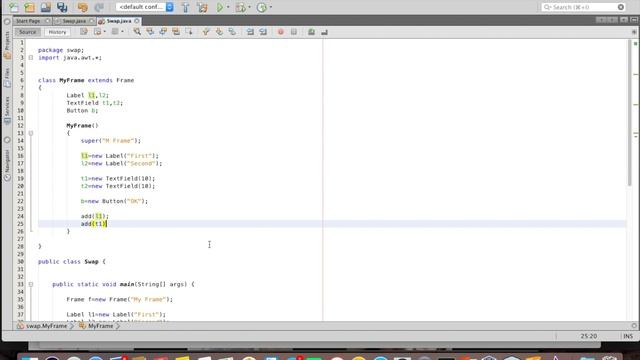Click the New File toolbar icon
Screen dimensions: 640x360
pyautogui.click(x=13, y=7)
